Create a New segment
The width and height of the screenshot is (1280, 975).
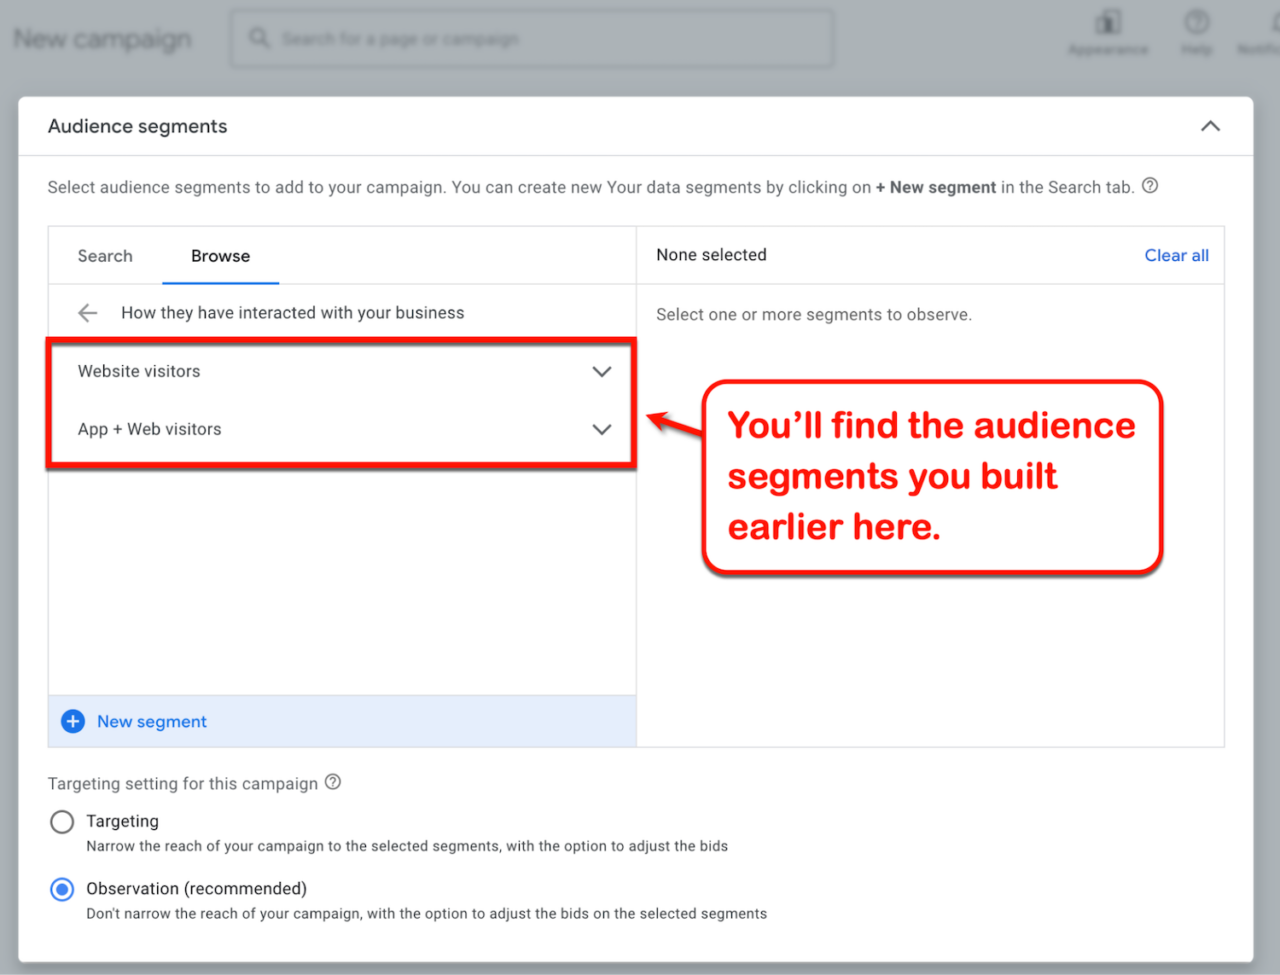(152, 721)
